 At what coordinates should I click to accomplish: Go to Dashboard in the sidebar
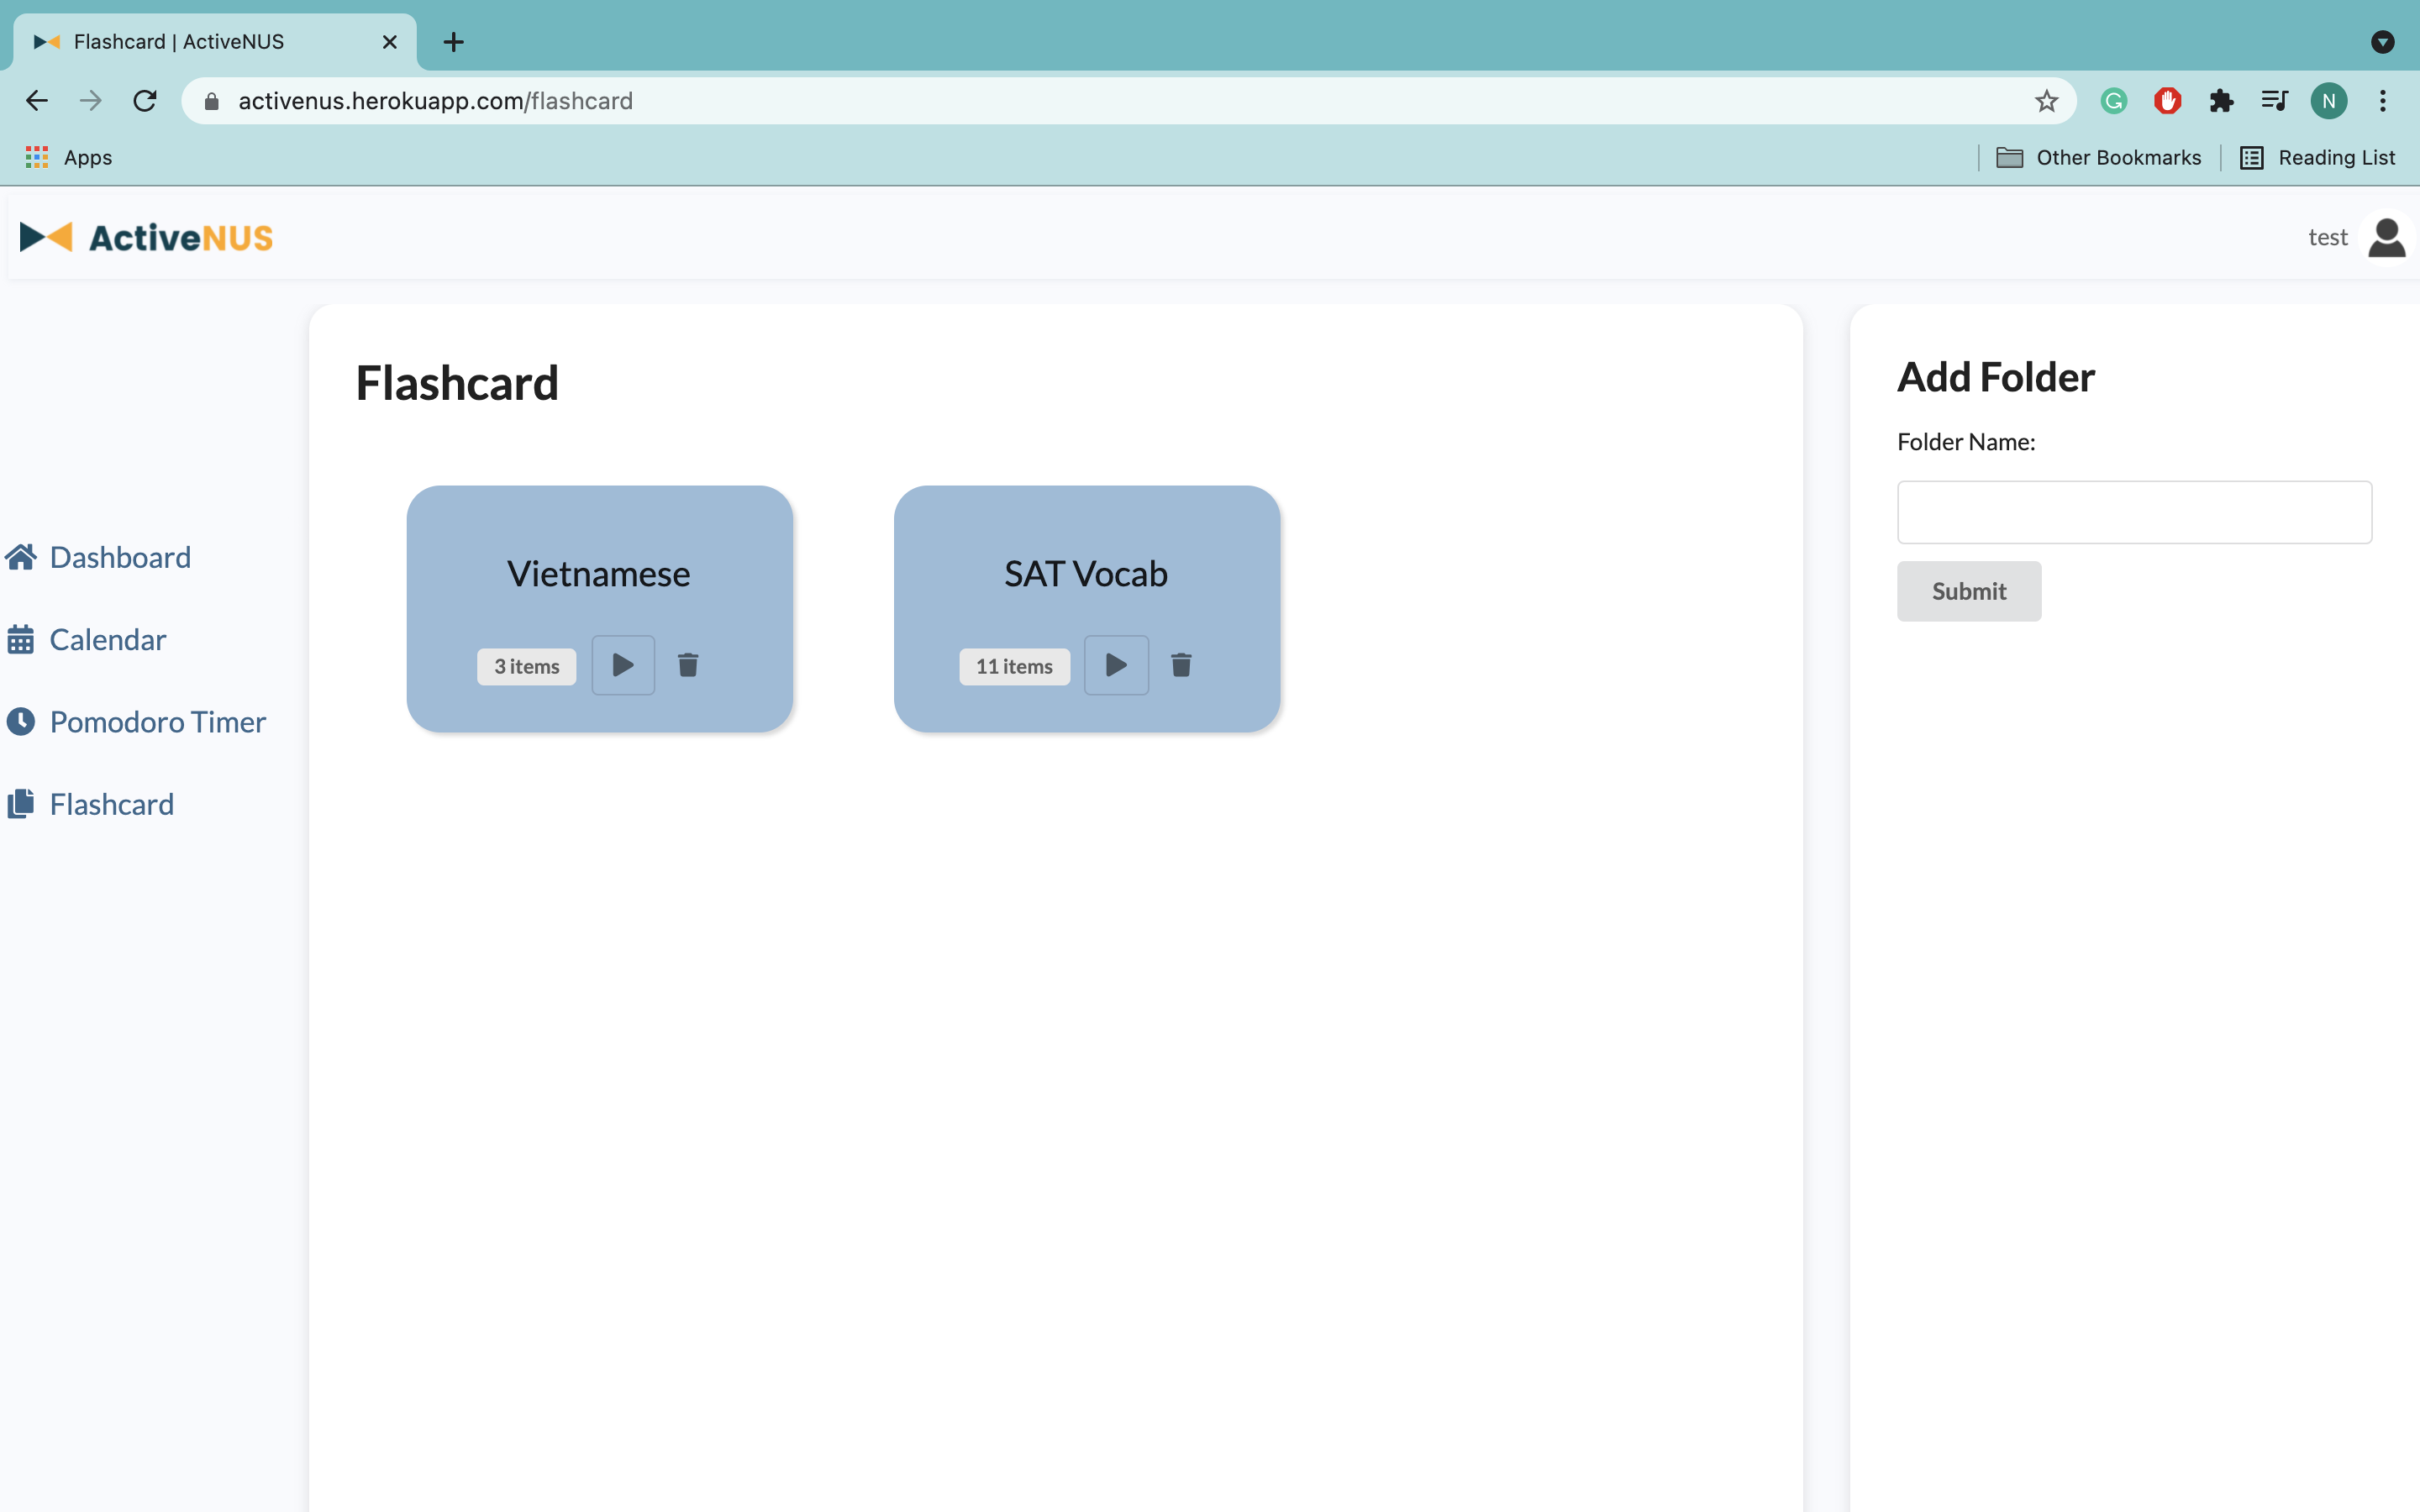pos(120,557)
